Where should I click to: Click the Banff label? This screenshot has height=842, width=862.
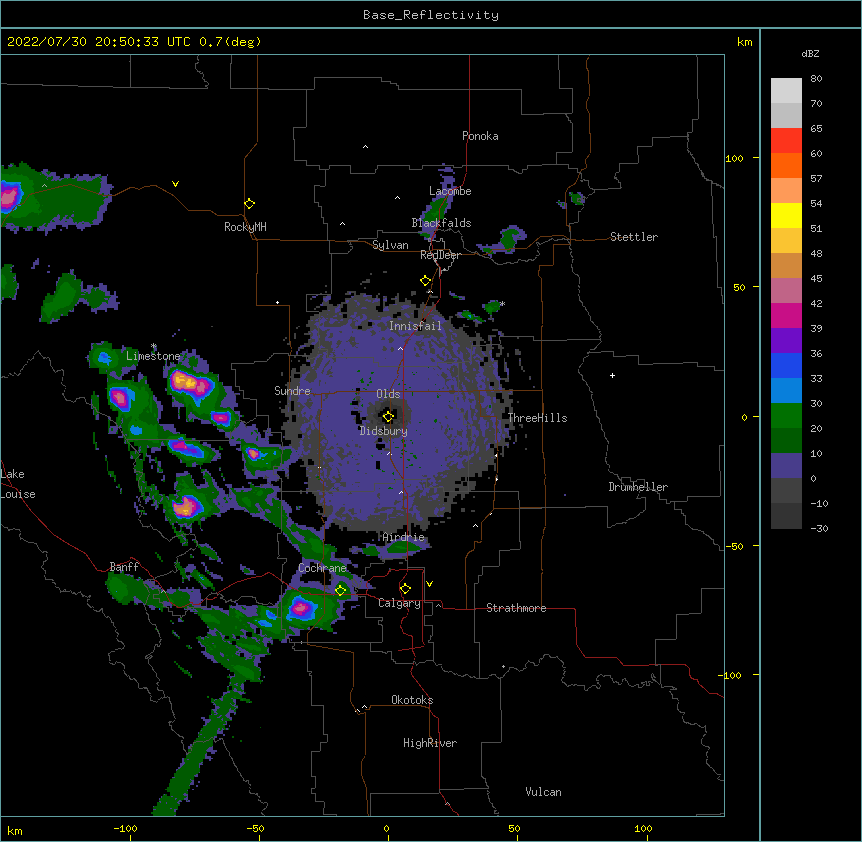point(124,567)
